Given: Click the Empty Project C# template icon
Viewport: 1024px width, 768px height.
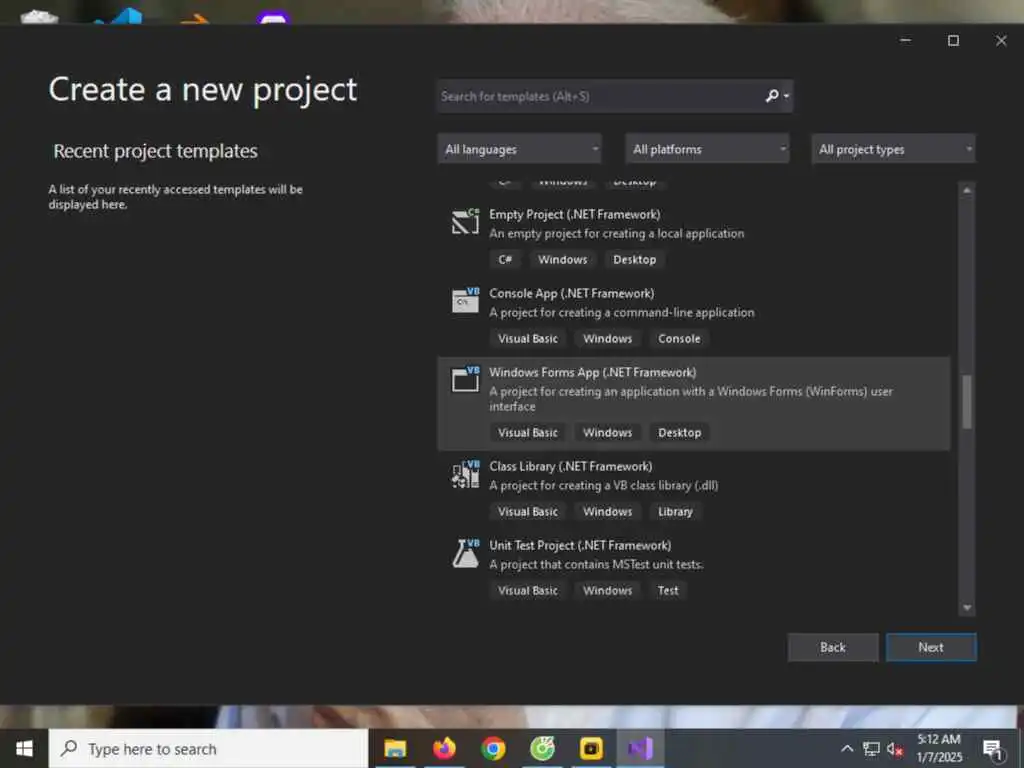Looking at the screenshot, I should tap(465, 222).
